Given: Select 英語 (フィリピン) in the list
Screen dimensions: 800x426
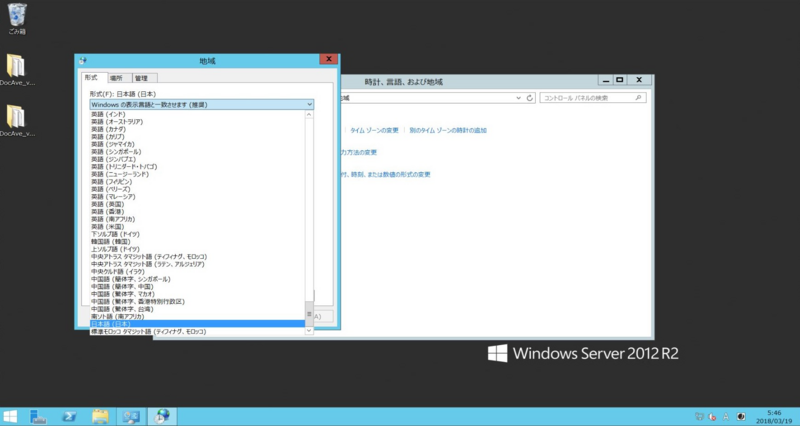Looking at the screenshot, I should click(x=197, y=182).
